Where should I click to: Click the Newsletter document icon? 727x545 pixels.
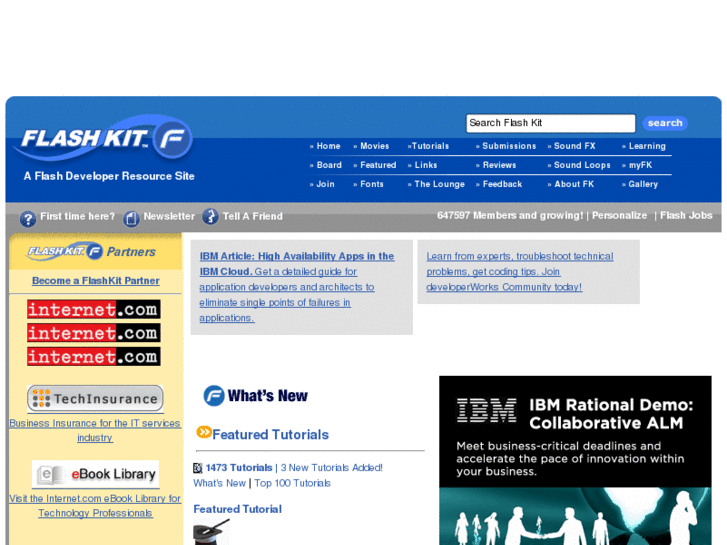point(131,218)
